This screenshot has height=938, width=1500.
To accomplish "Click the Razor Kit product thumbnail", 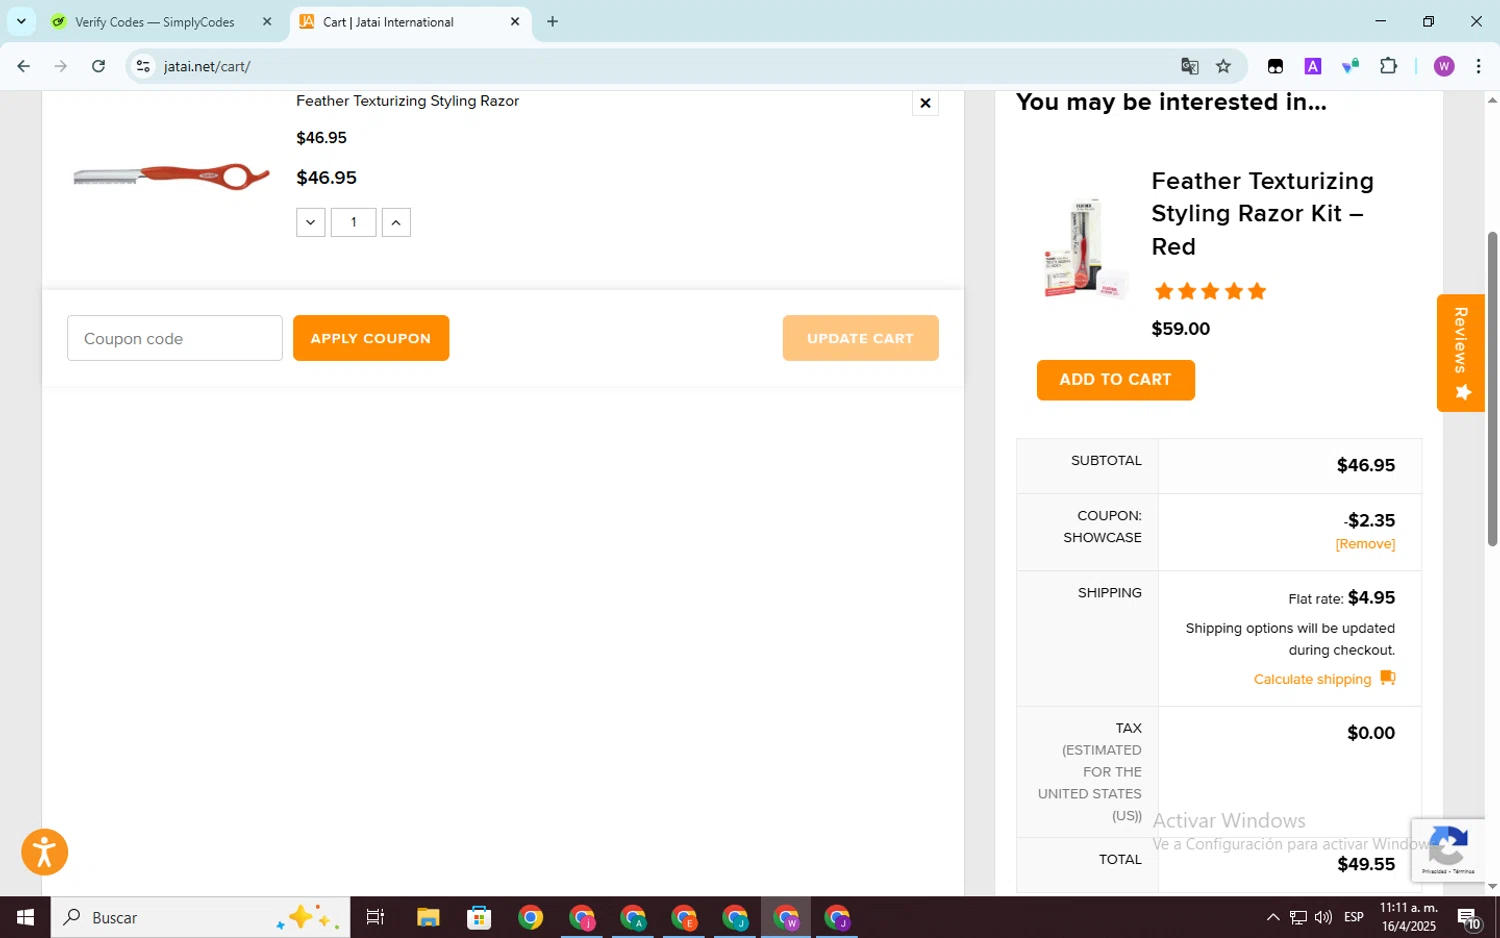I will tap(1086, 248).
